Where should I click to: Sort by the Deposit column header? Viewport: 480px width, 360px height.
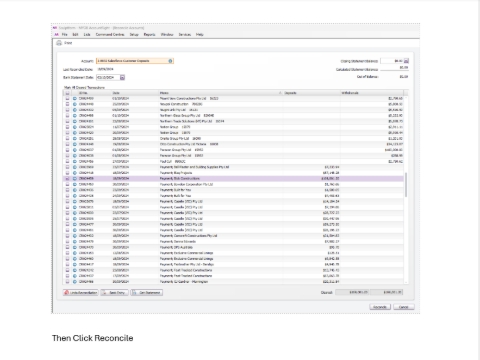pyautogui.click(x=312, y=93)
